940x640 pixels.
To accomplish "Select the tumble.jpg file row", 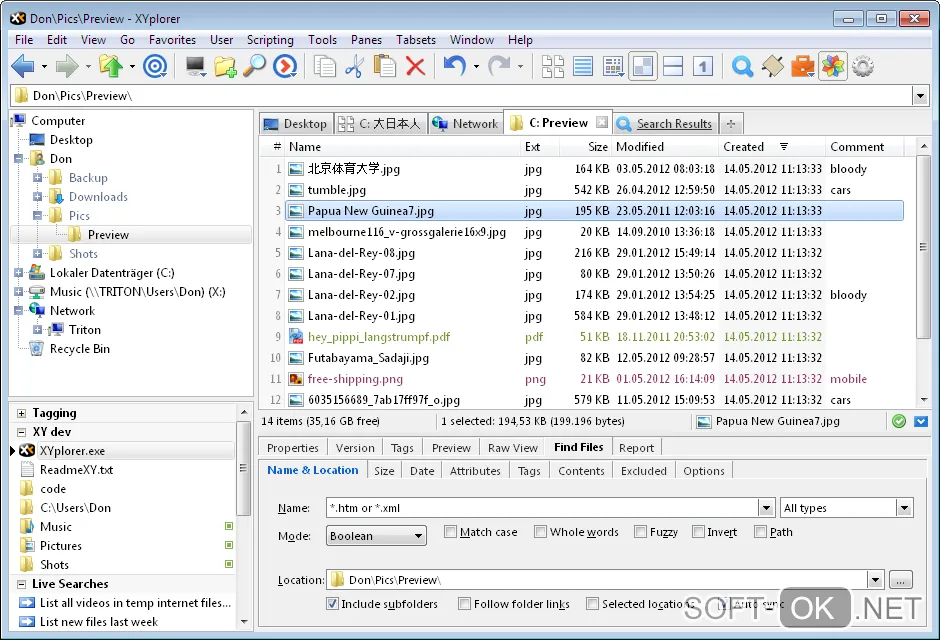I will point(593,190).
